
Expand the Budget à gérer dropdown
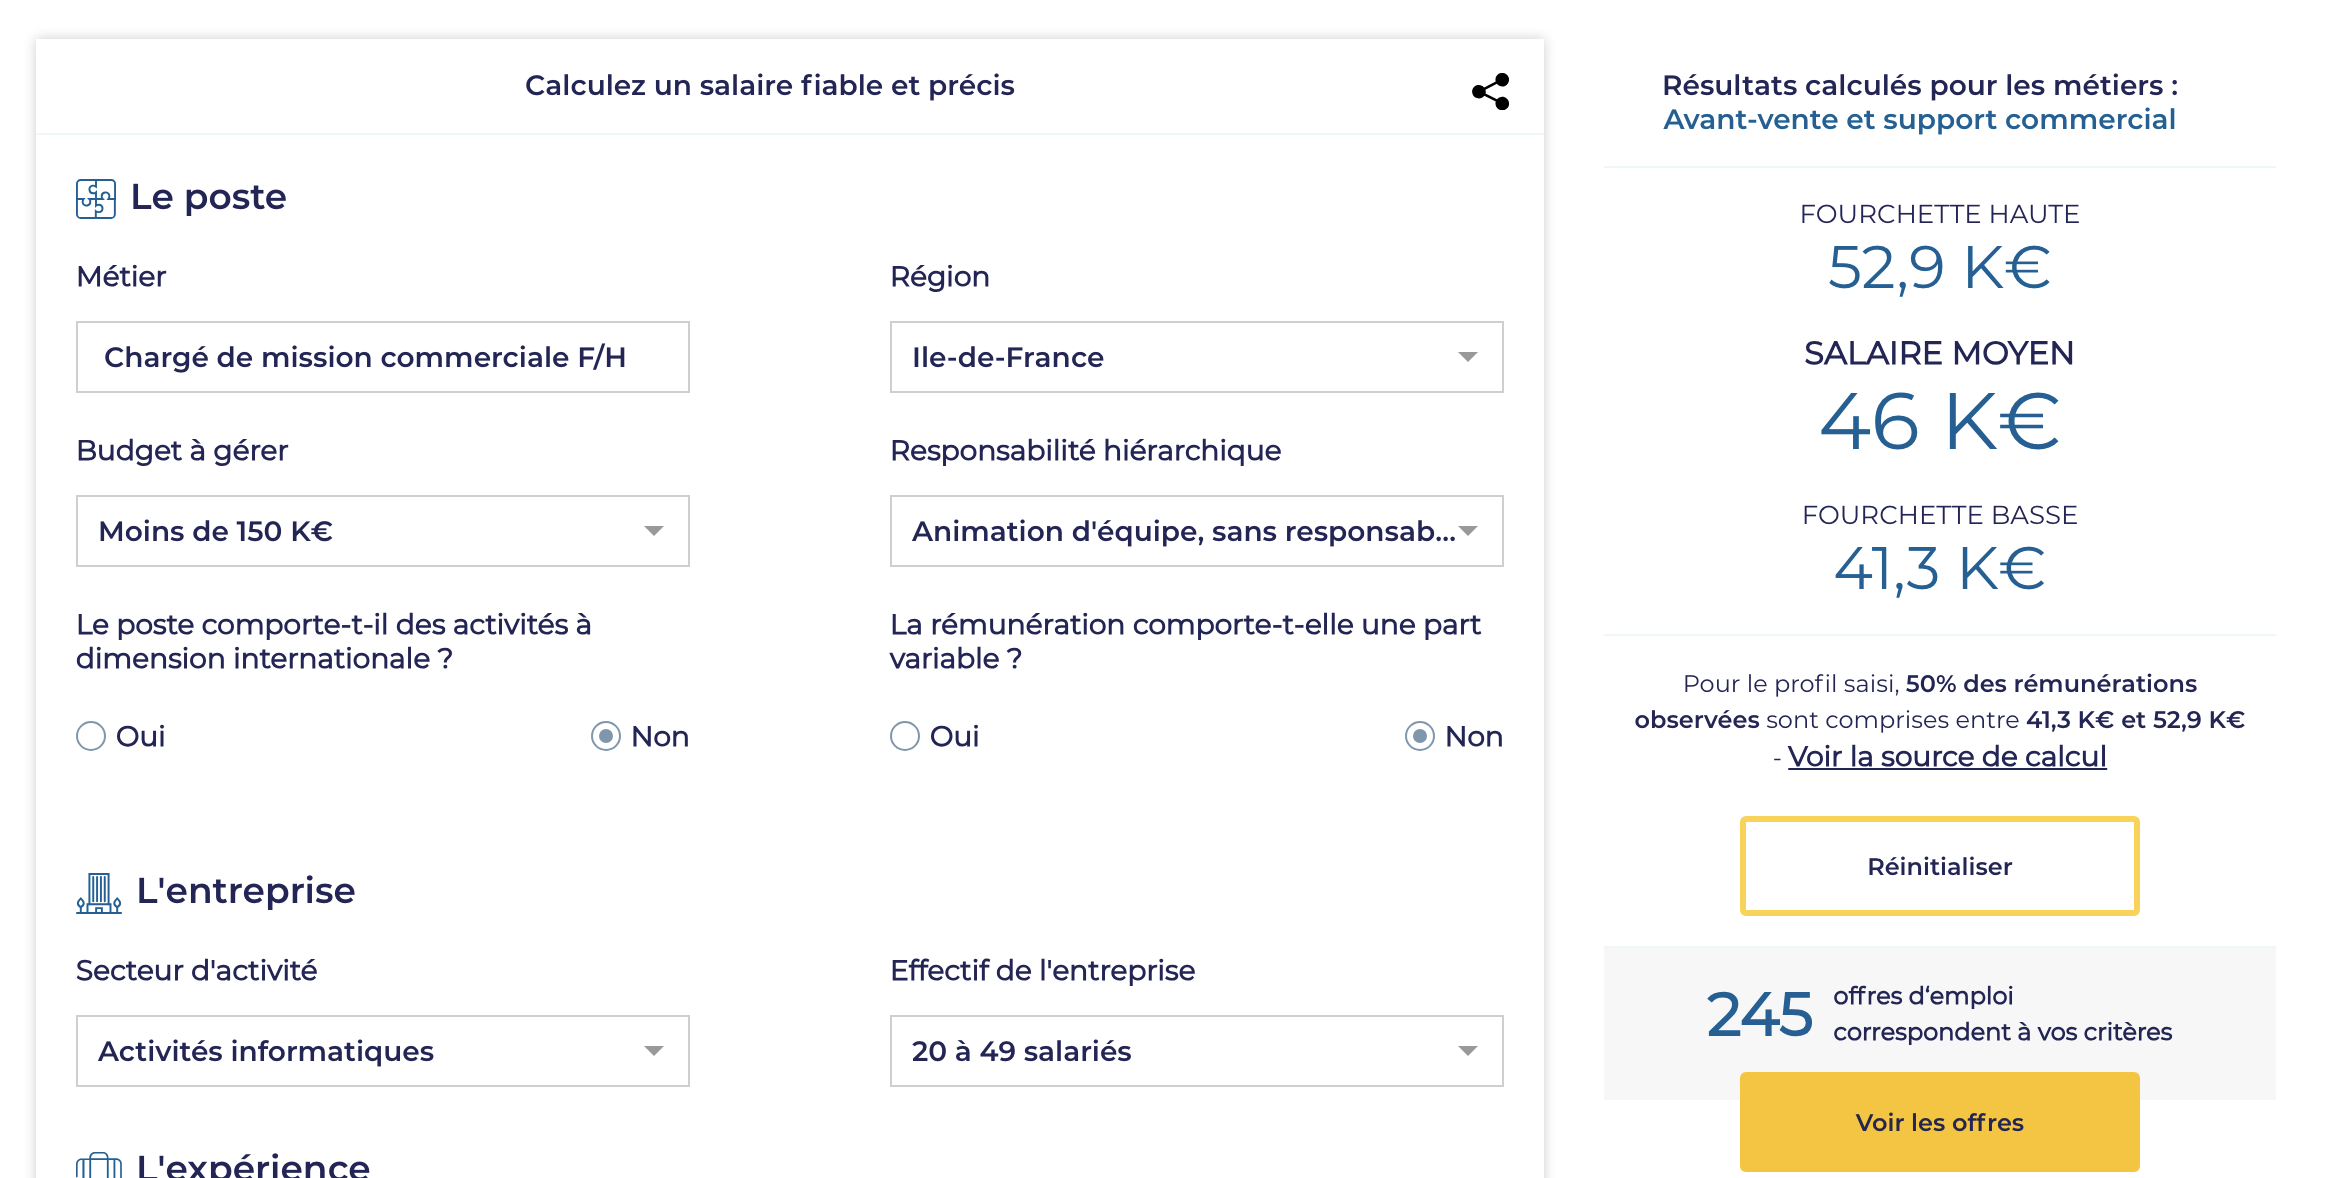click(382, 531)
